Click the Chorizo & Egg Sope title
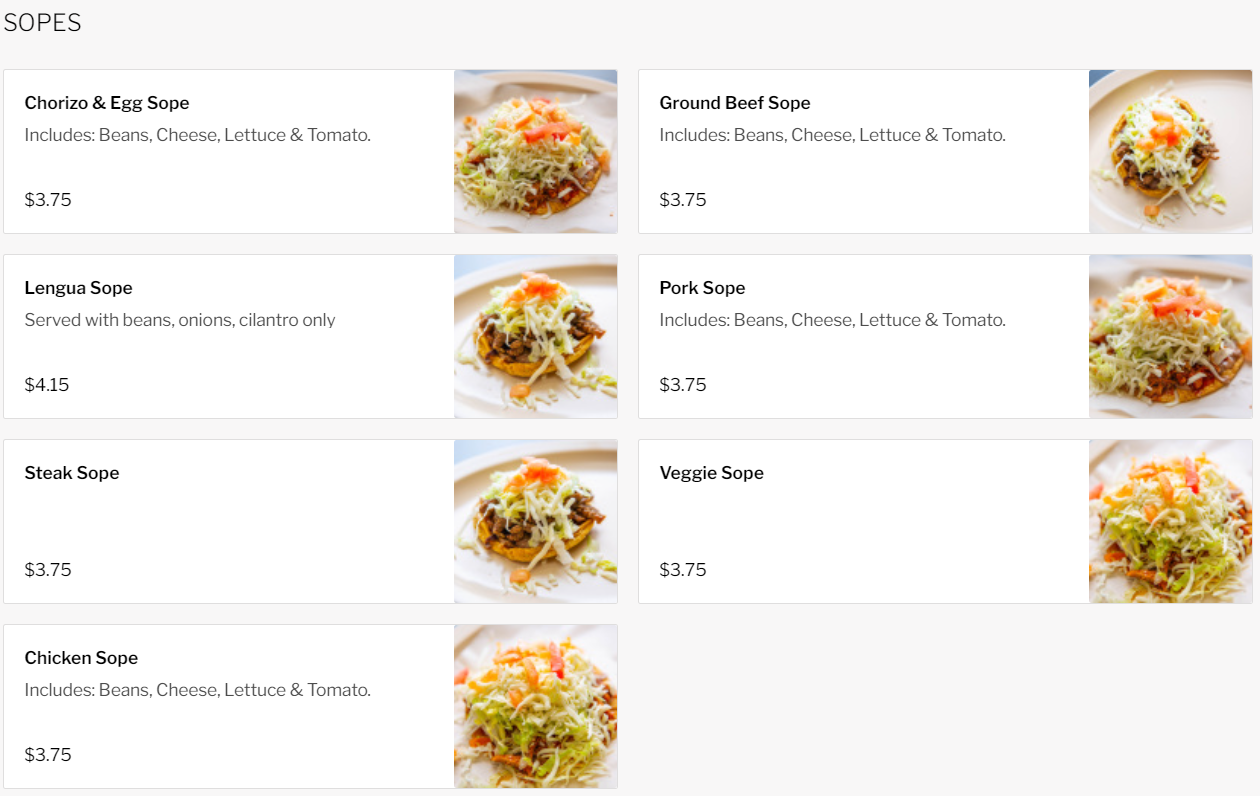 107,103
